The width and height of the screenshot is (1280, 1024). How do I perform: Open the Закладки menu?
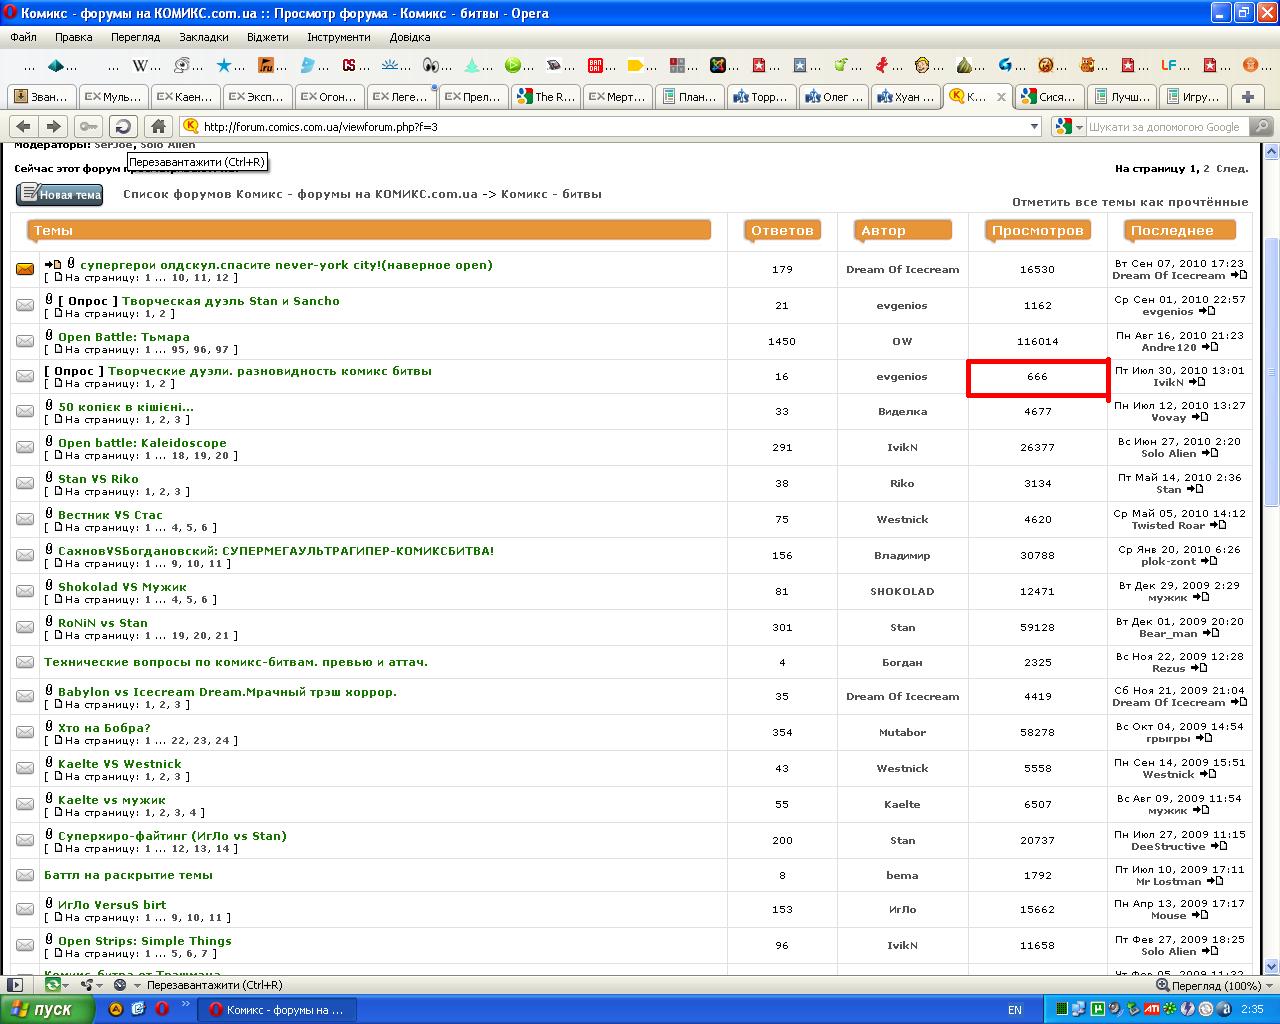tap(203, 37)
